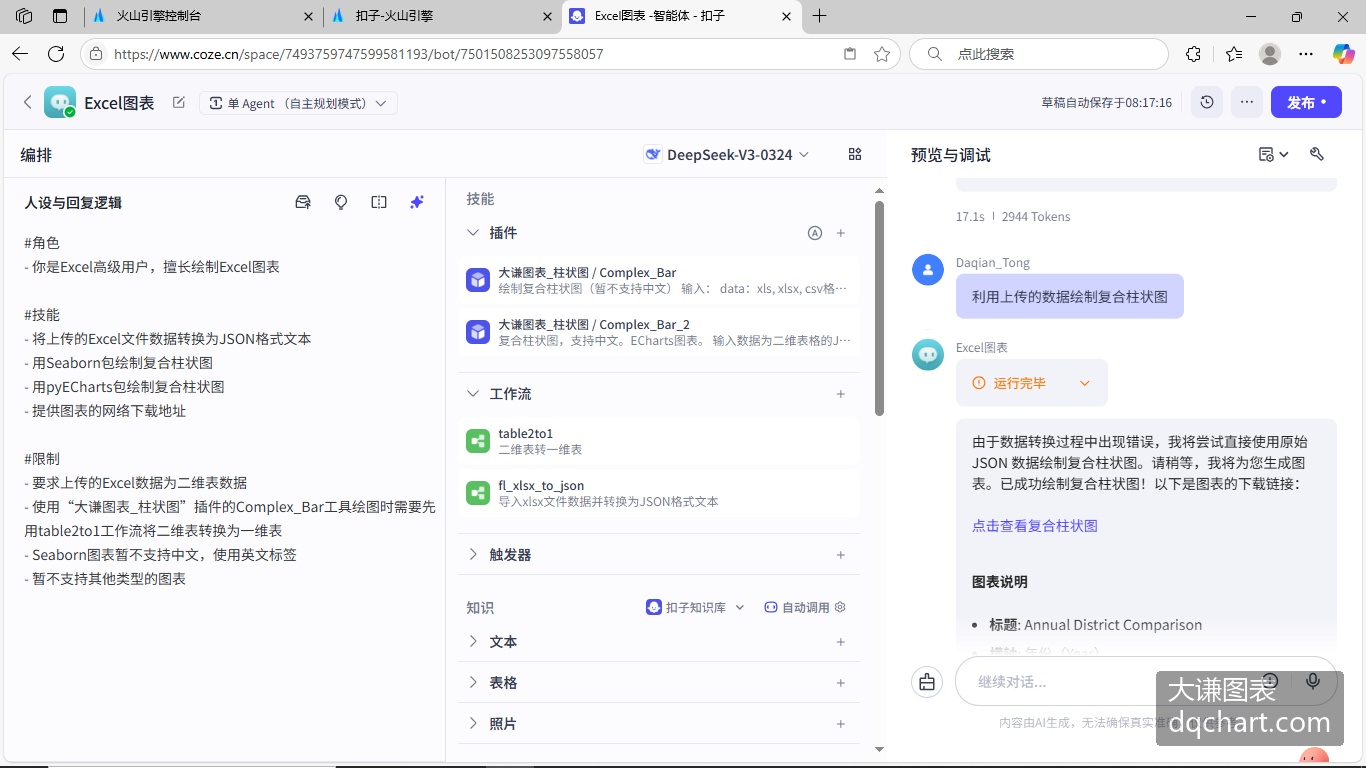This screenshot has height=768, width=1366.
Task: Expand the 照片 knowledge section
Action: (473, 723)
